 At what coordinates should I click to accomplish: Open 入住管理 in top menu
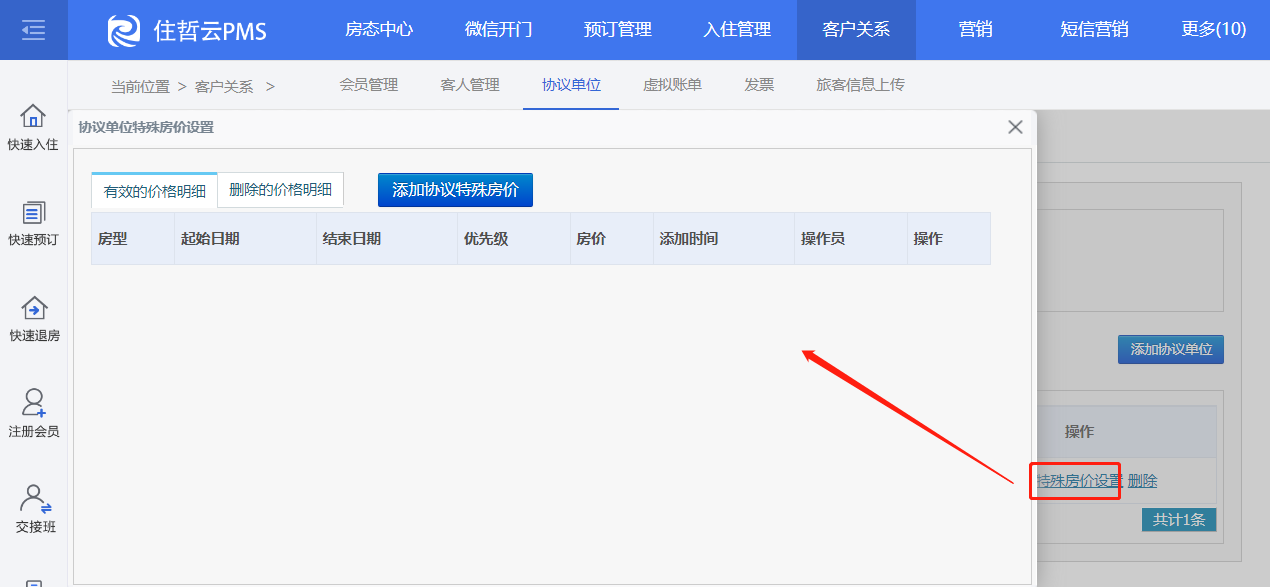pyautogui.click(x=737, y=30)
